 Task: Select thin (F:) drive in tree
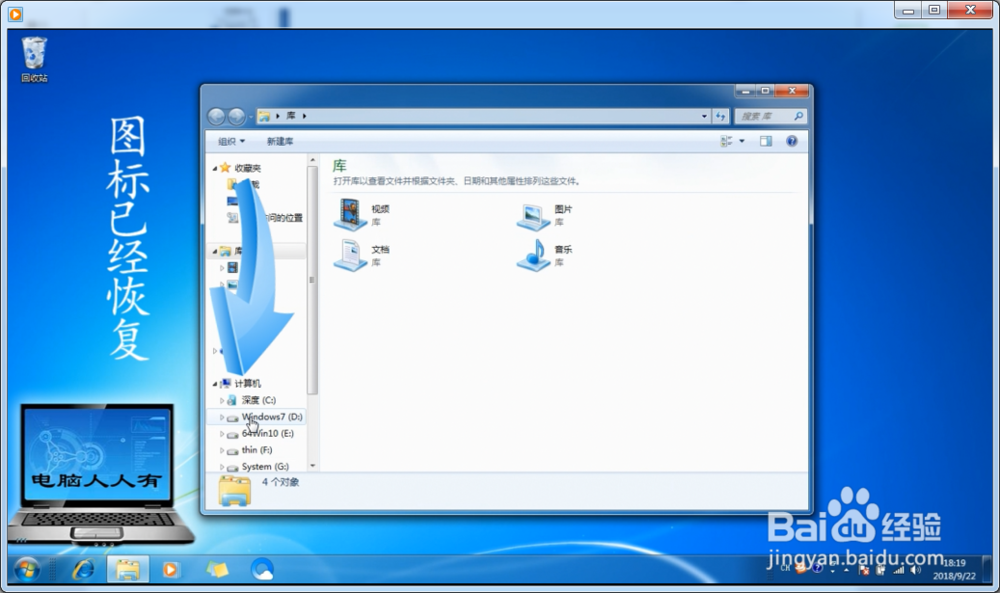pos(256,450)
